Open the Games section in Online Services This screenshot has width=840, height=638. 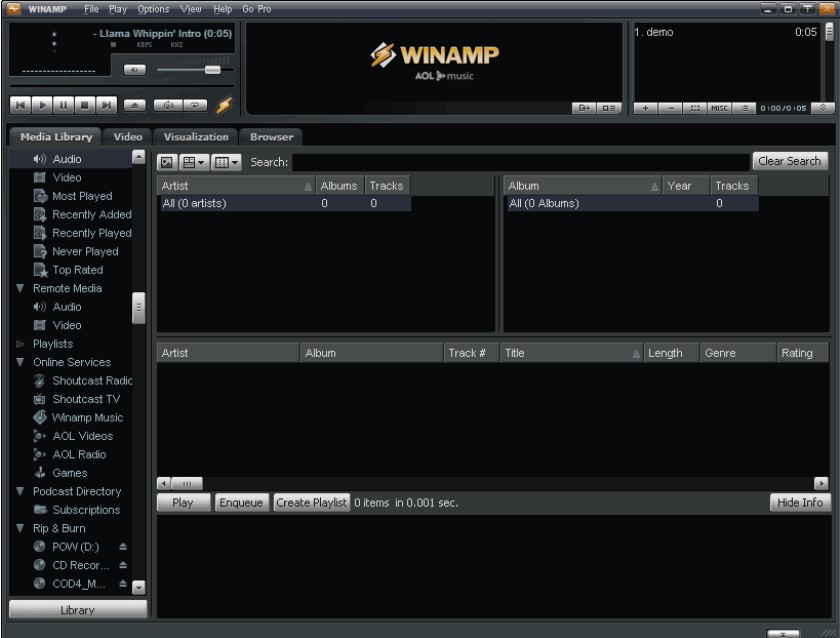click(x=70, y=471)
